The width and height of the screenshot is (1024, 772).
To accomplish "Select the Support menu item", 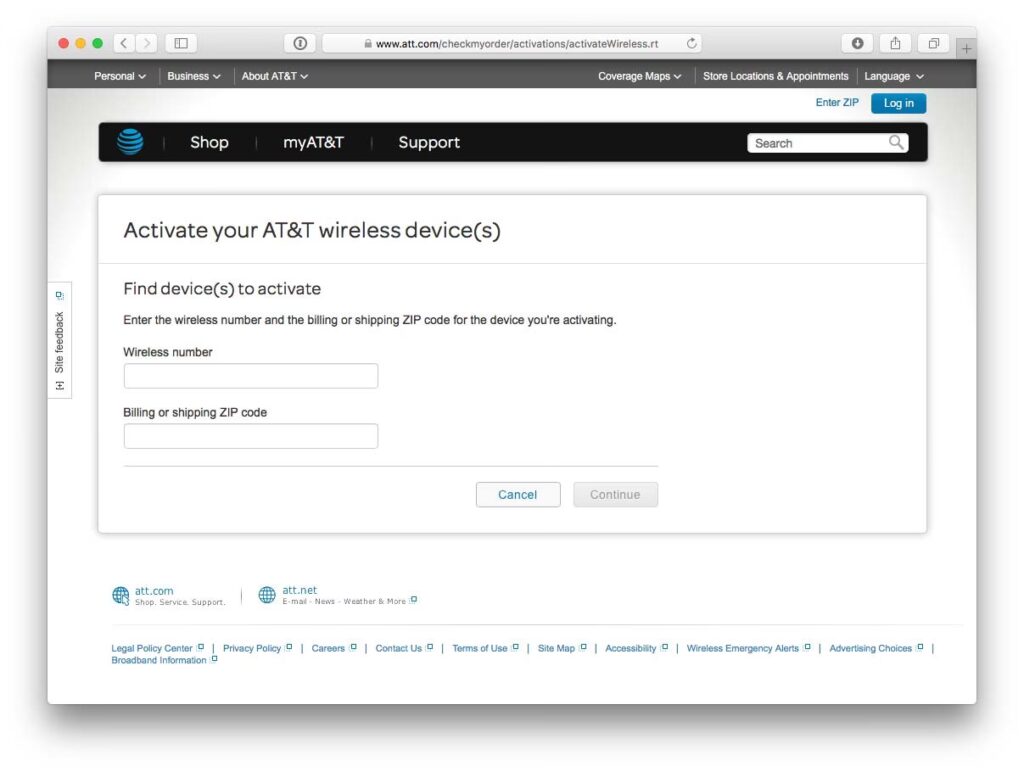I will click(429, 143).
